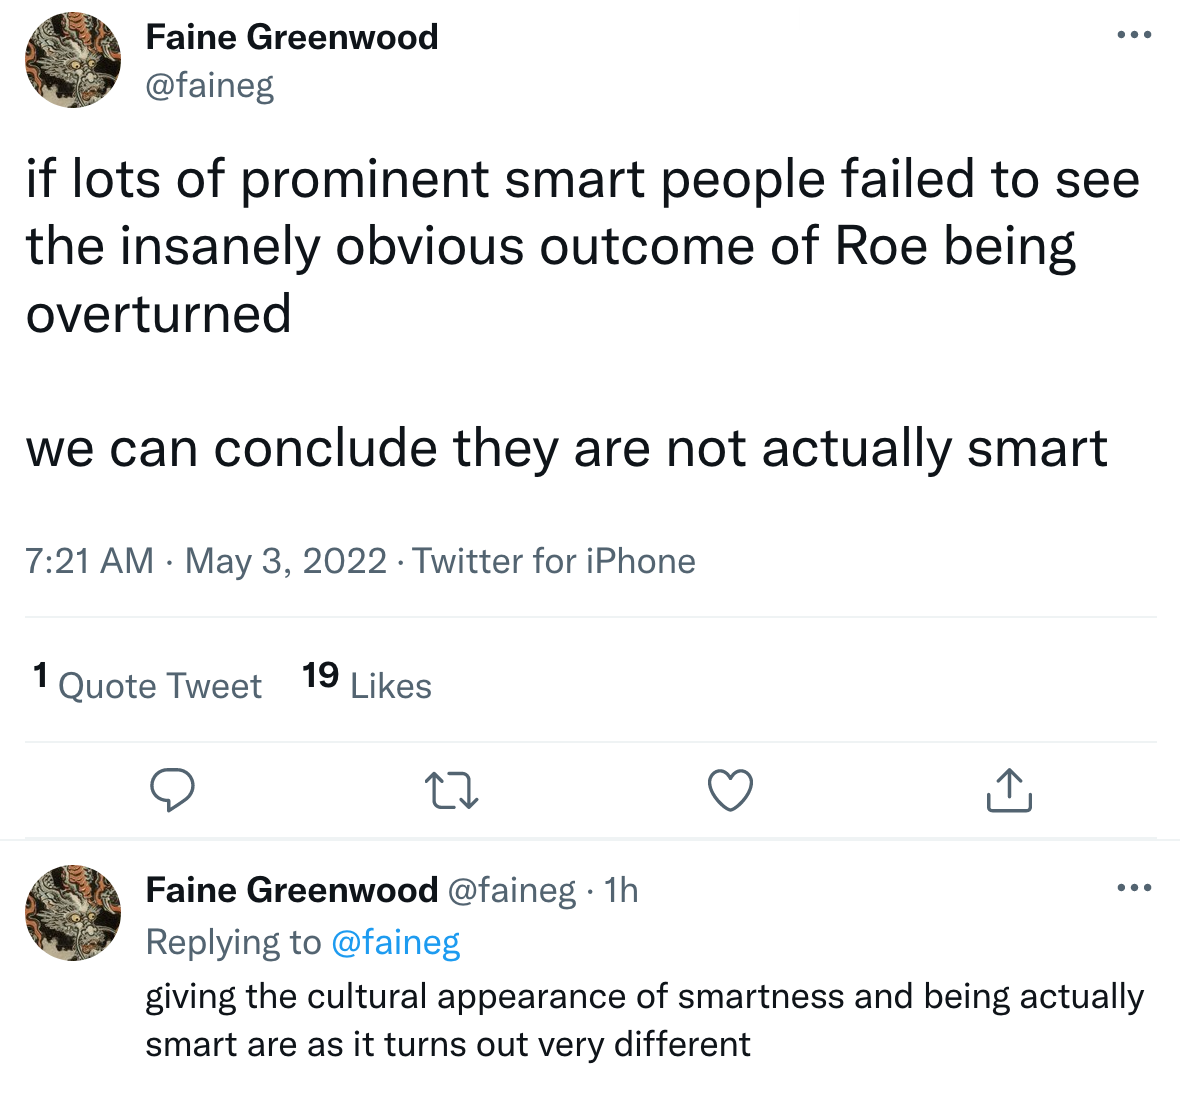Image resolution: width=1180 pixels, height=1102 pixels.
Task: Click the 1h timestamp on the reply
Action: [621, 890]
